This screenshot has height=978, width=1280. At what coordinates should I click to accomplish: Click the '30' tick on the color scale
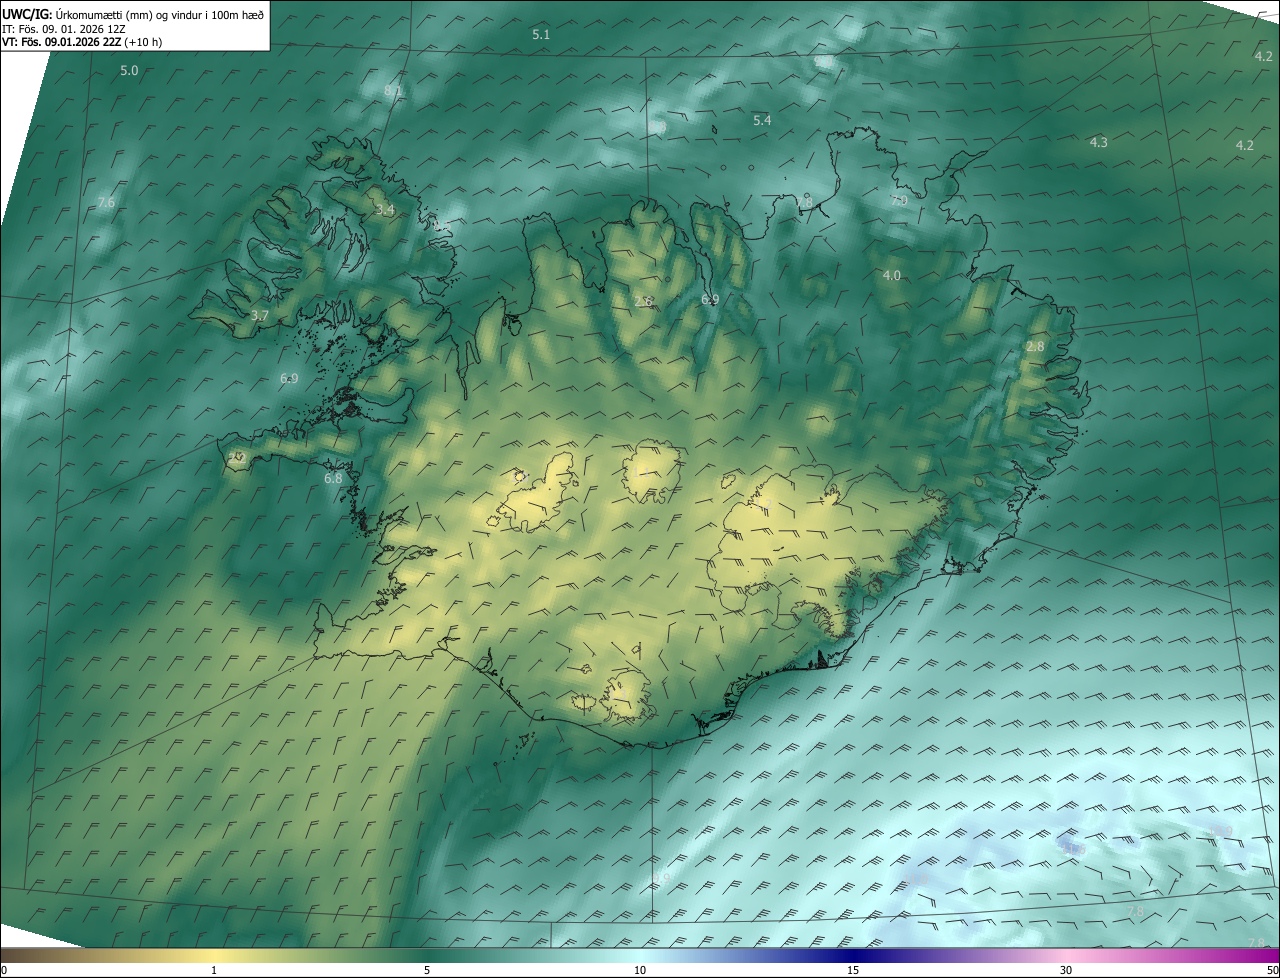point(1066,970)
